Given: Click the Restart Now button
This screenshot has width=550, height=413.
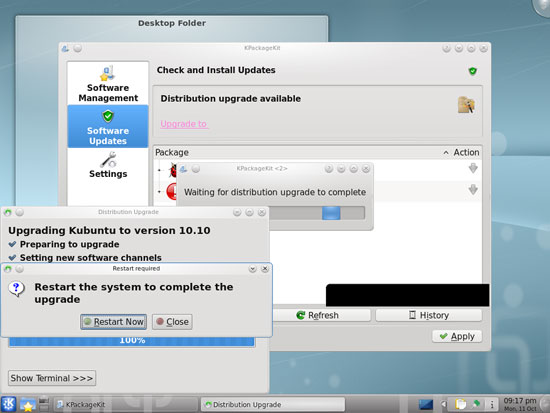Looking at the screenshot, I should 113,321.
